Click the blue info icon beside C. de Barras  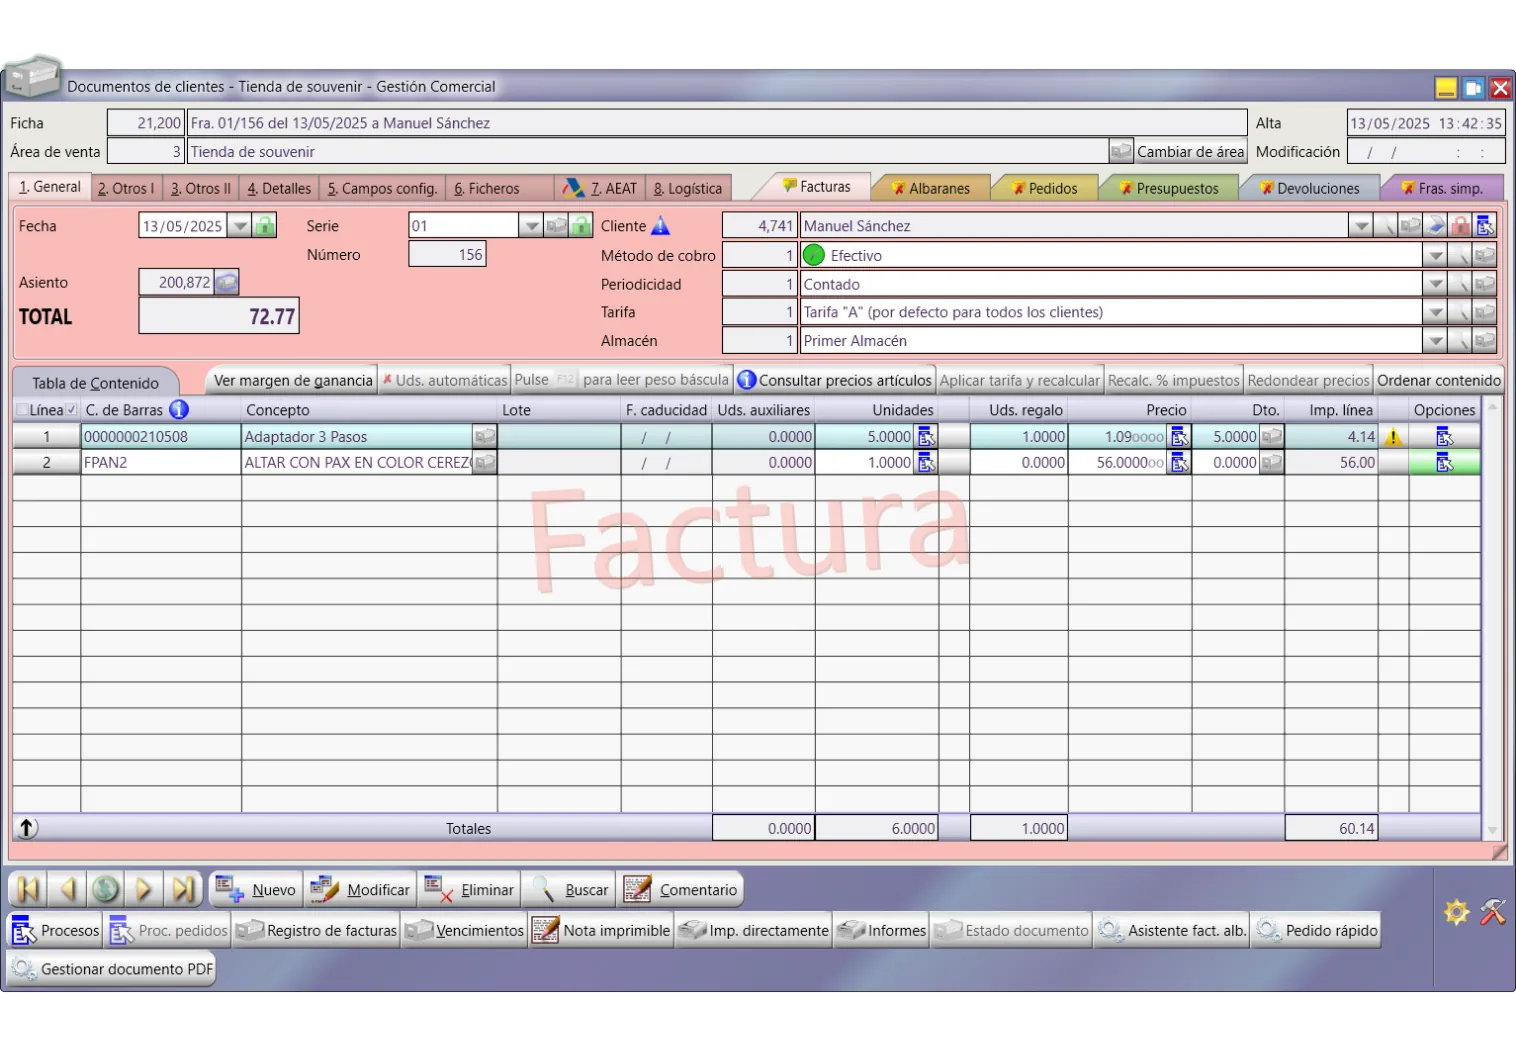(x=179, y=410)
